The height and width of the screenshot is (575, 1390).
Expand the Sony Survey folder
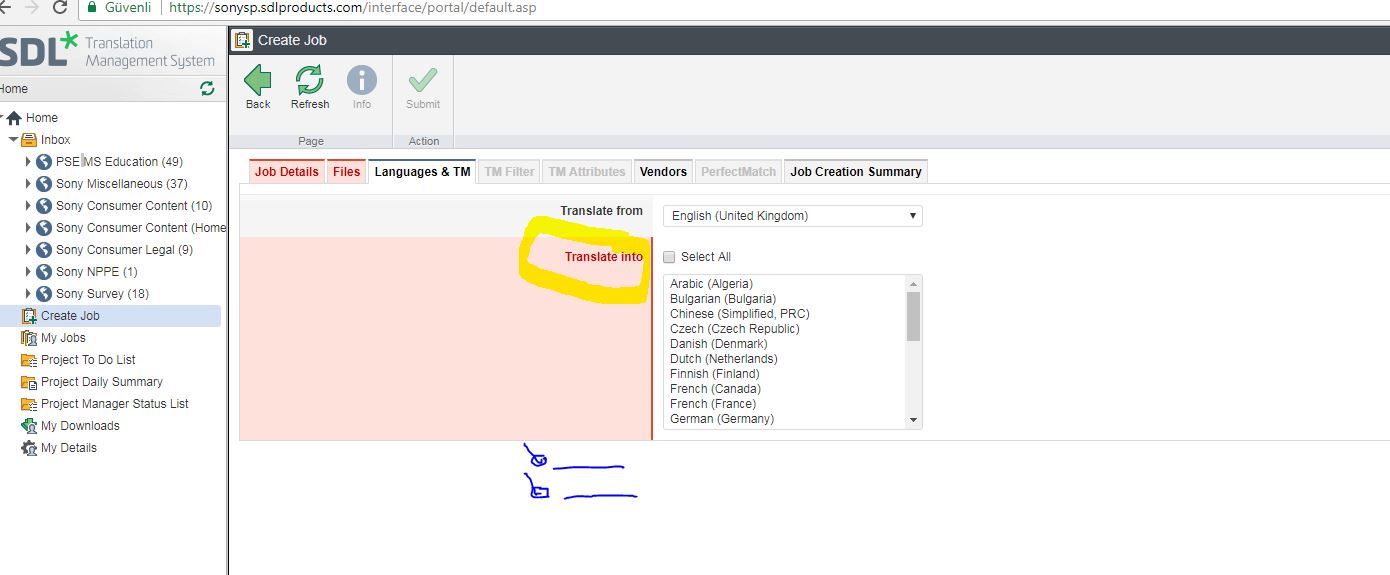click(x=28, y=294)
